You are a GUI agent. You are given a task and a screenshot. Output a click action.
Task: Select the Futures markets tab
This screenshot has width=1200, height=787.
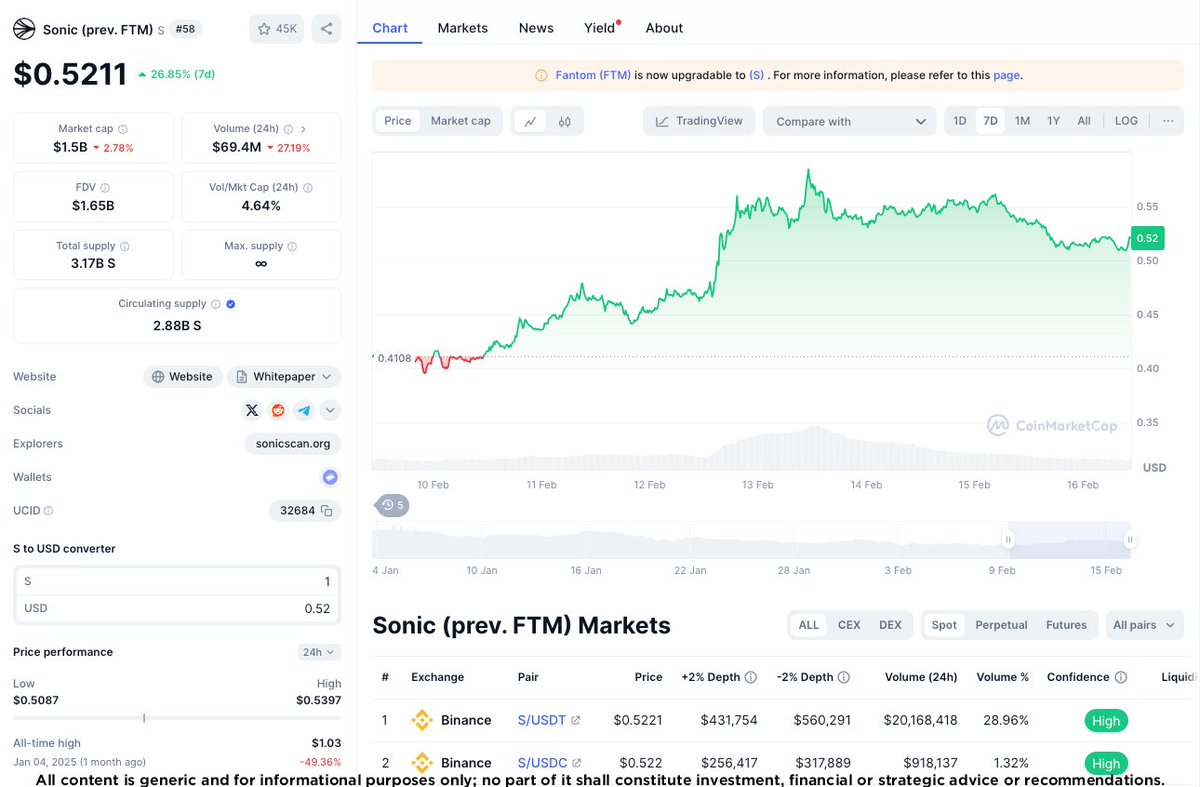(x=1066, y=625)
